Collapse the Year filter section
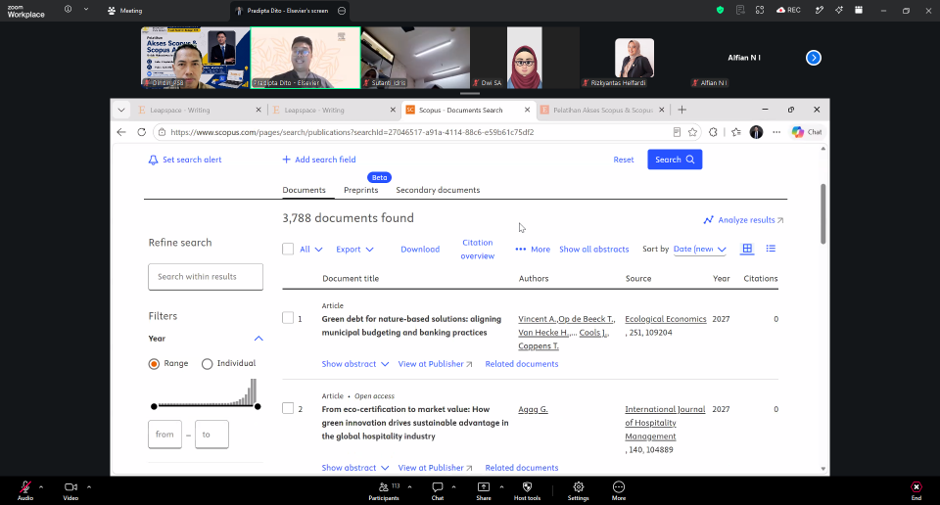 258,338
